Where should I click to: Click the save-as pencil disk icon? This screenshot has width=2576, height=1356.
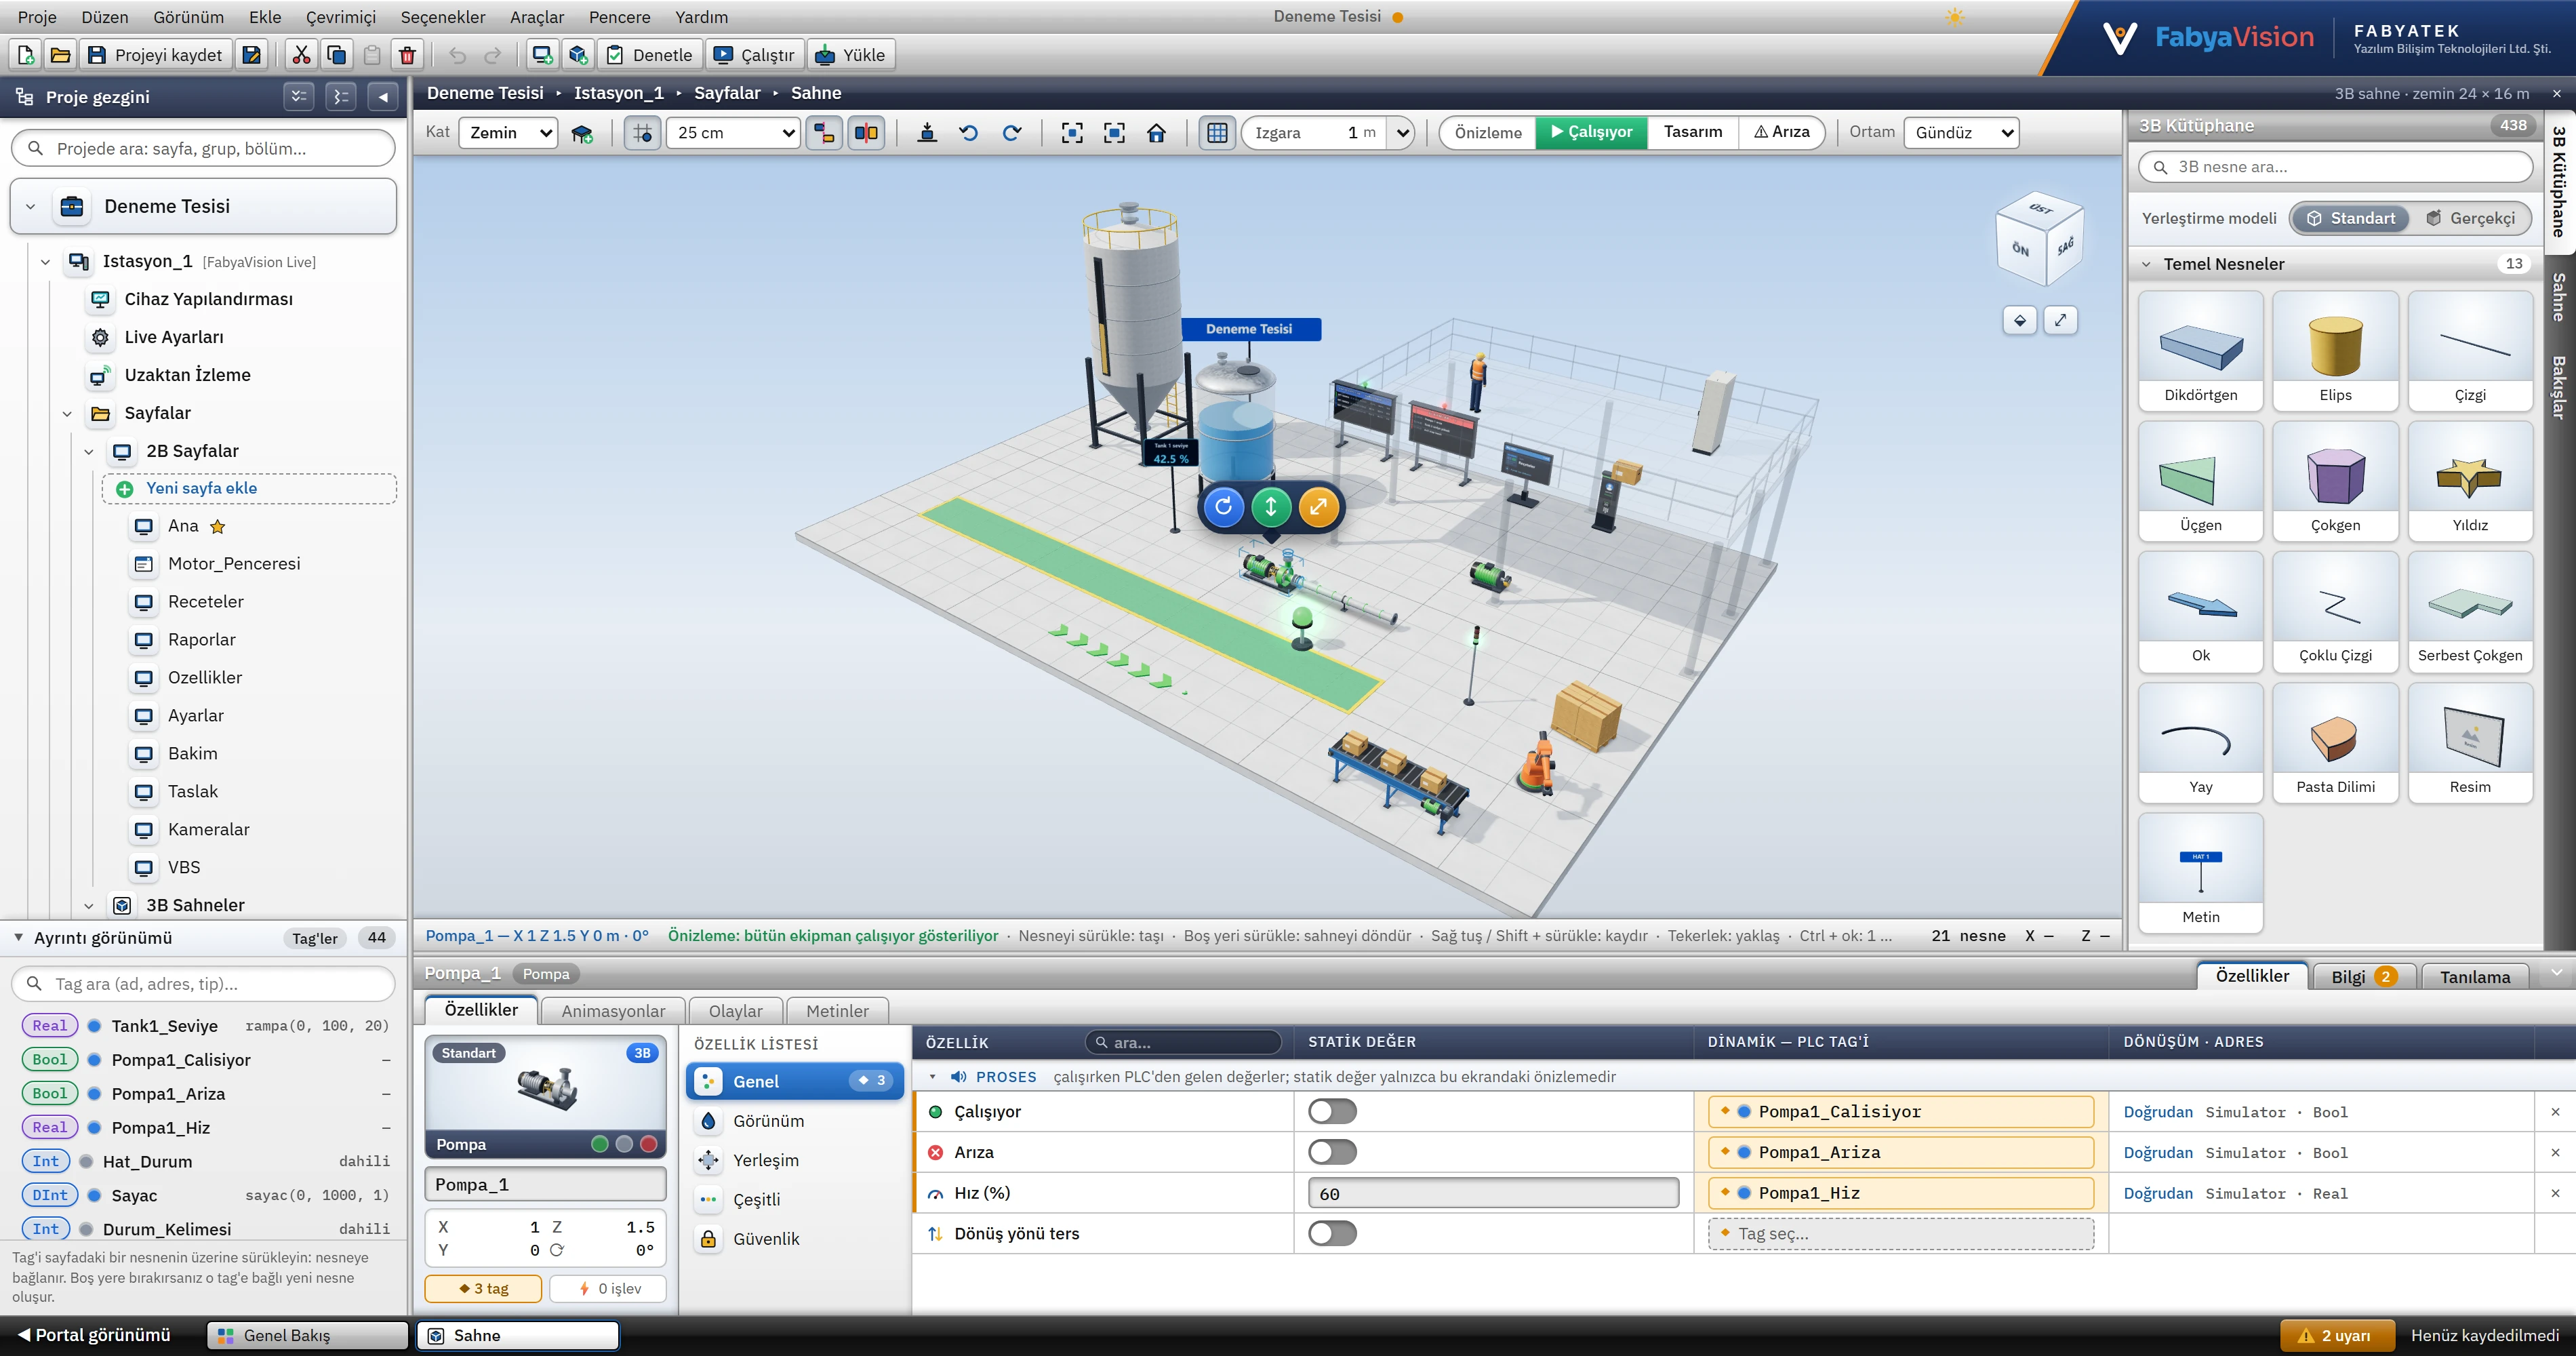point(252,55)
